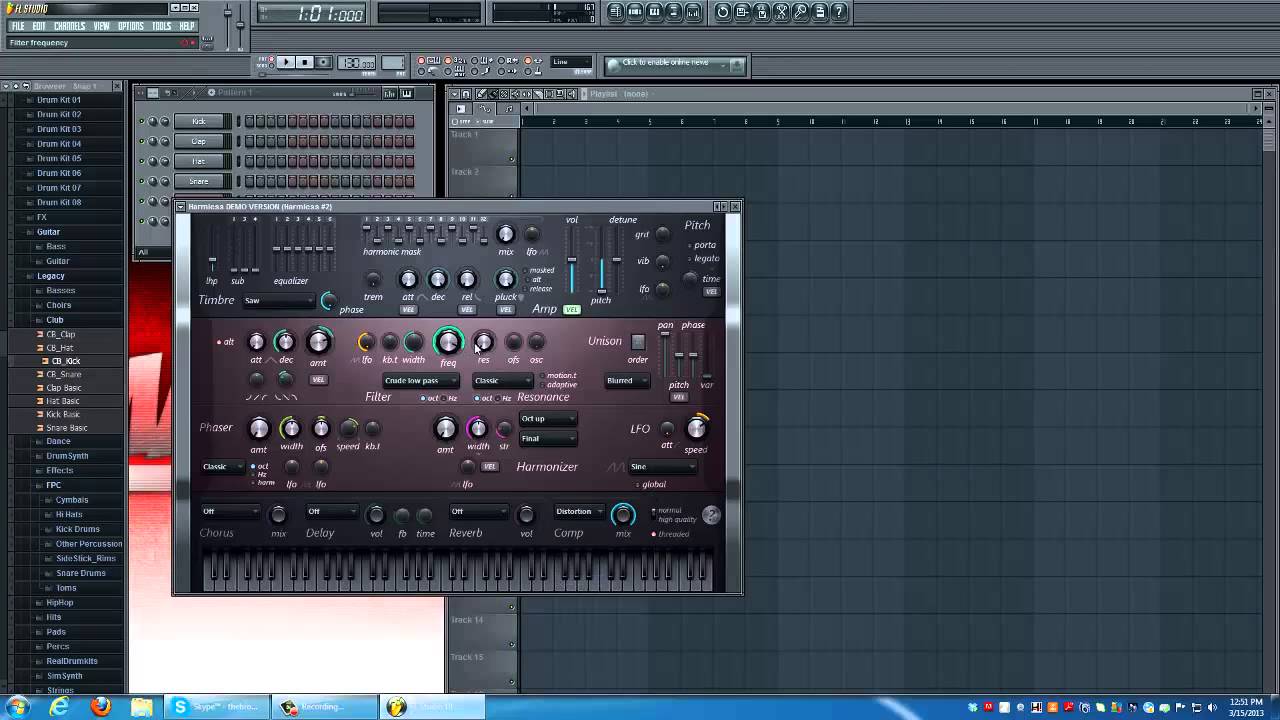Image resolution: width=1280 pixels, height=720 pixels.
Task: Enable the global LFO option
Action: click(x=651, y=484)
